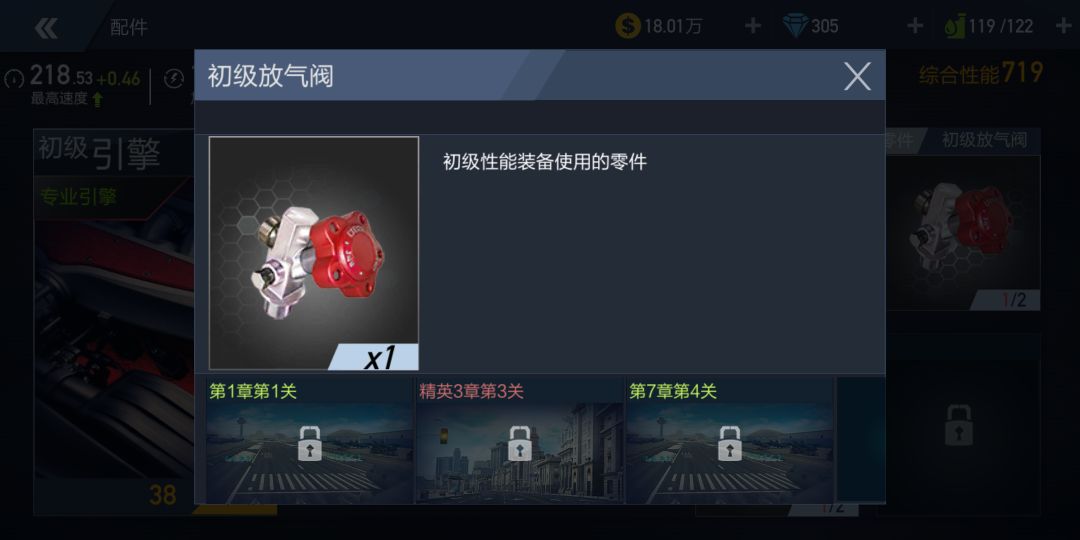Click the lock icon on 精英3章第3关

click(520, 443)
